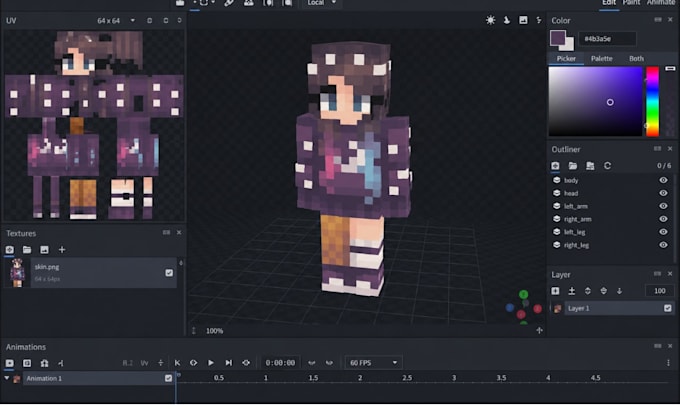Jump to the timeline start
This screenshot has height=409, width=680.
[177, 363]
